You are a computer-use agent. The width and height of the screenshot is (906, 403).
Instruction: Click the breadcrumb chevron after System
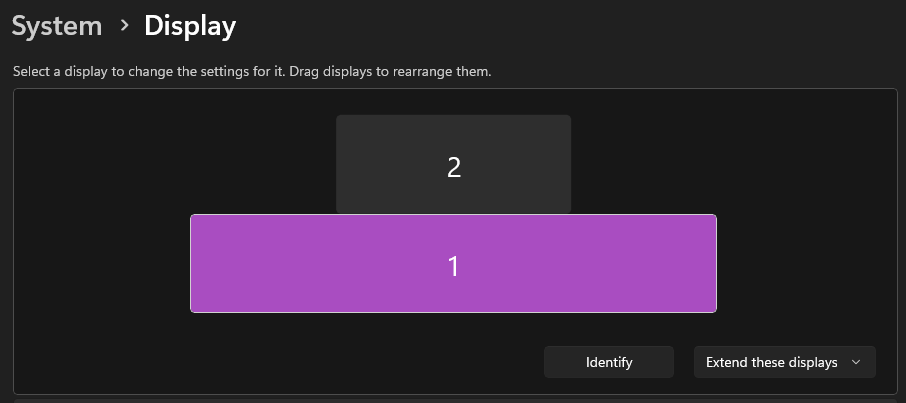(x=124, y=25)
